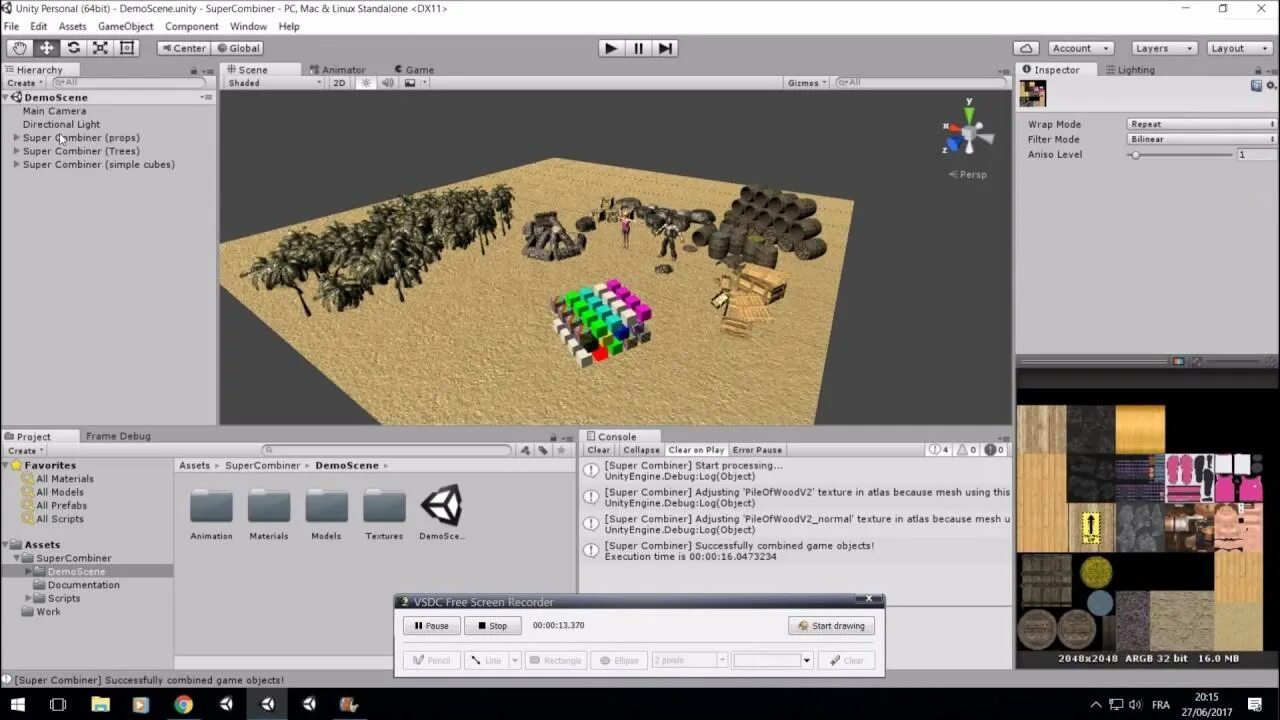Expand Super Combiner (simple cubes) object

[16, 164]
